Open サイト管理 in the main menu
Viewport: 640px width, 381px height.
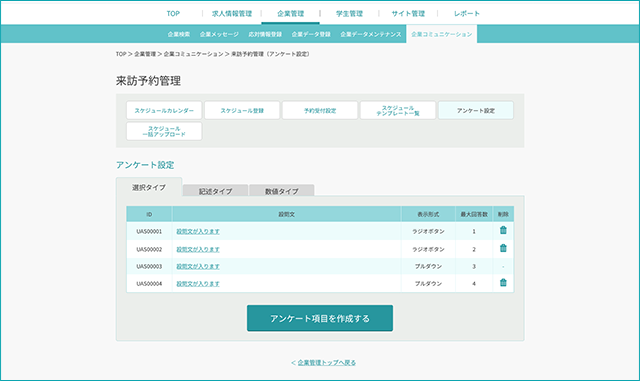(x=408, y=13)
